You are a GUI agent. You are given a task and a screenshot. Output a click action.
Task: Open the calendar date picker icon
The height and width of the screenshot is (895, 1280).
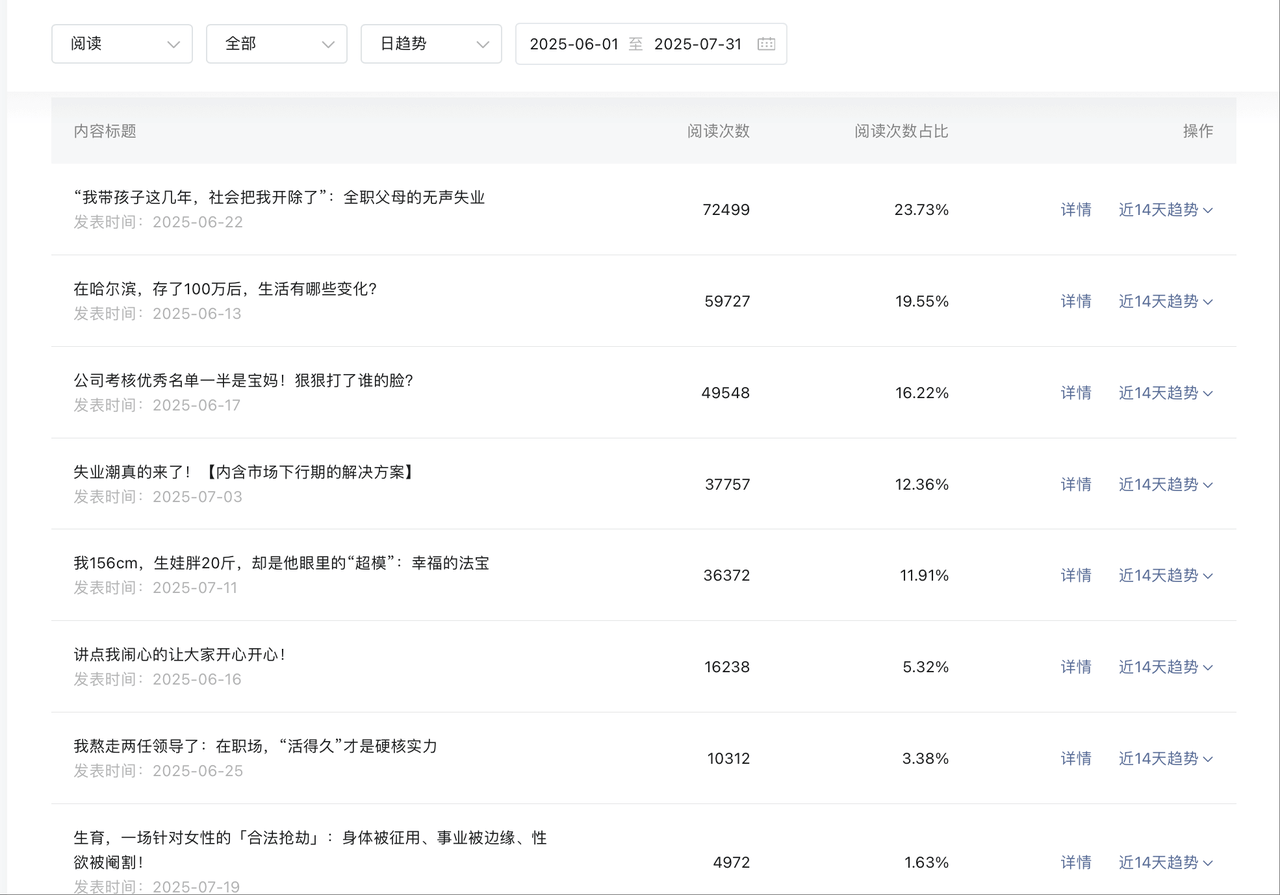coord(766,44)
